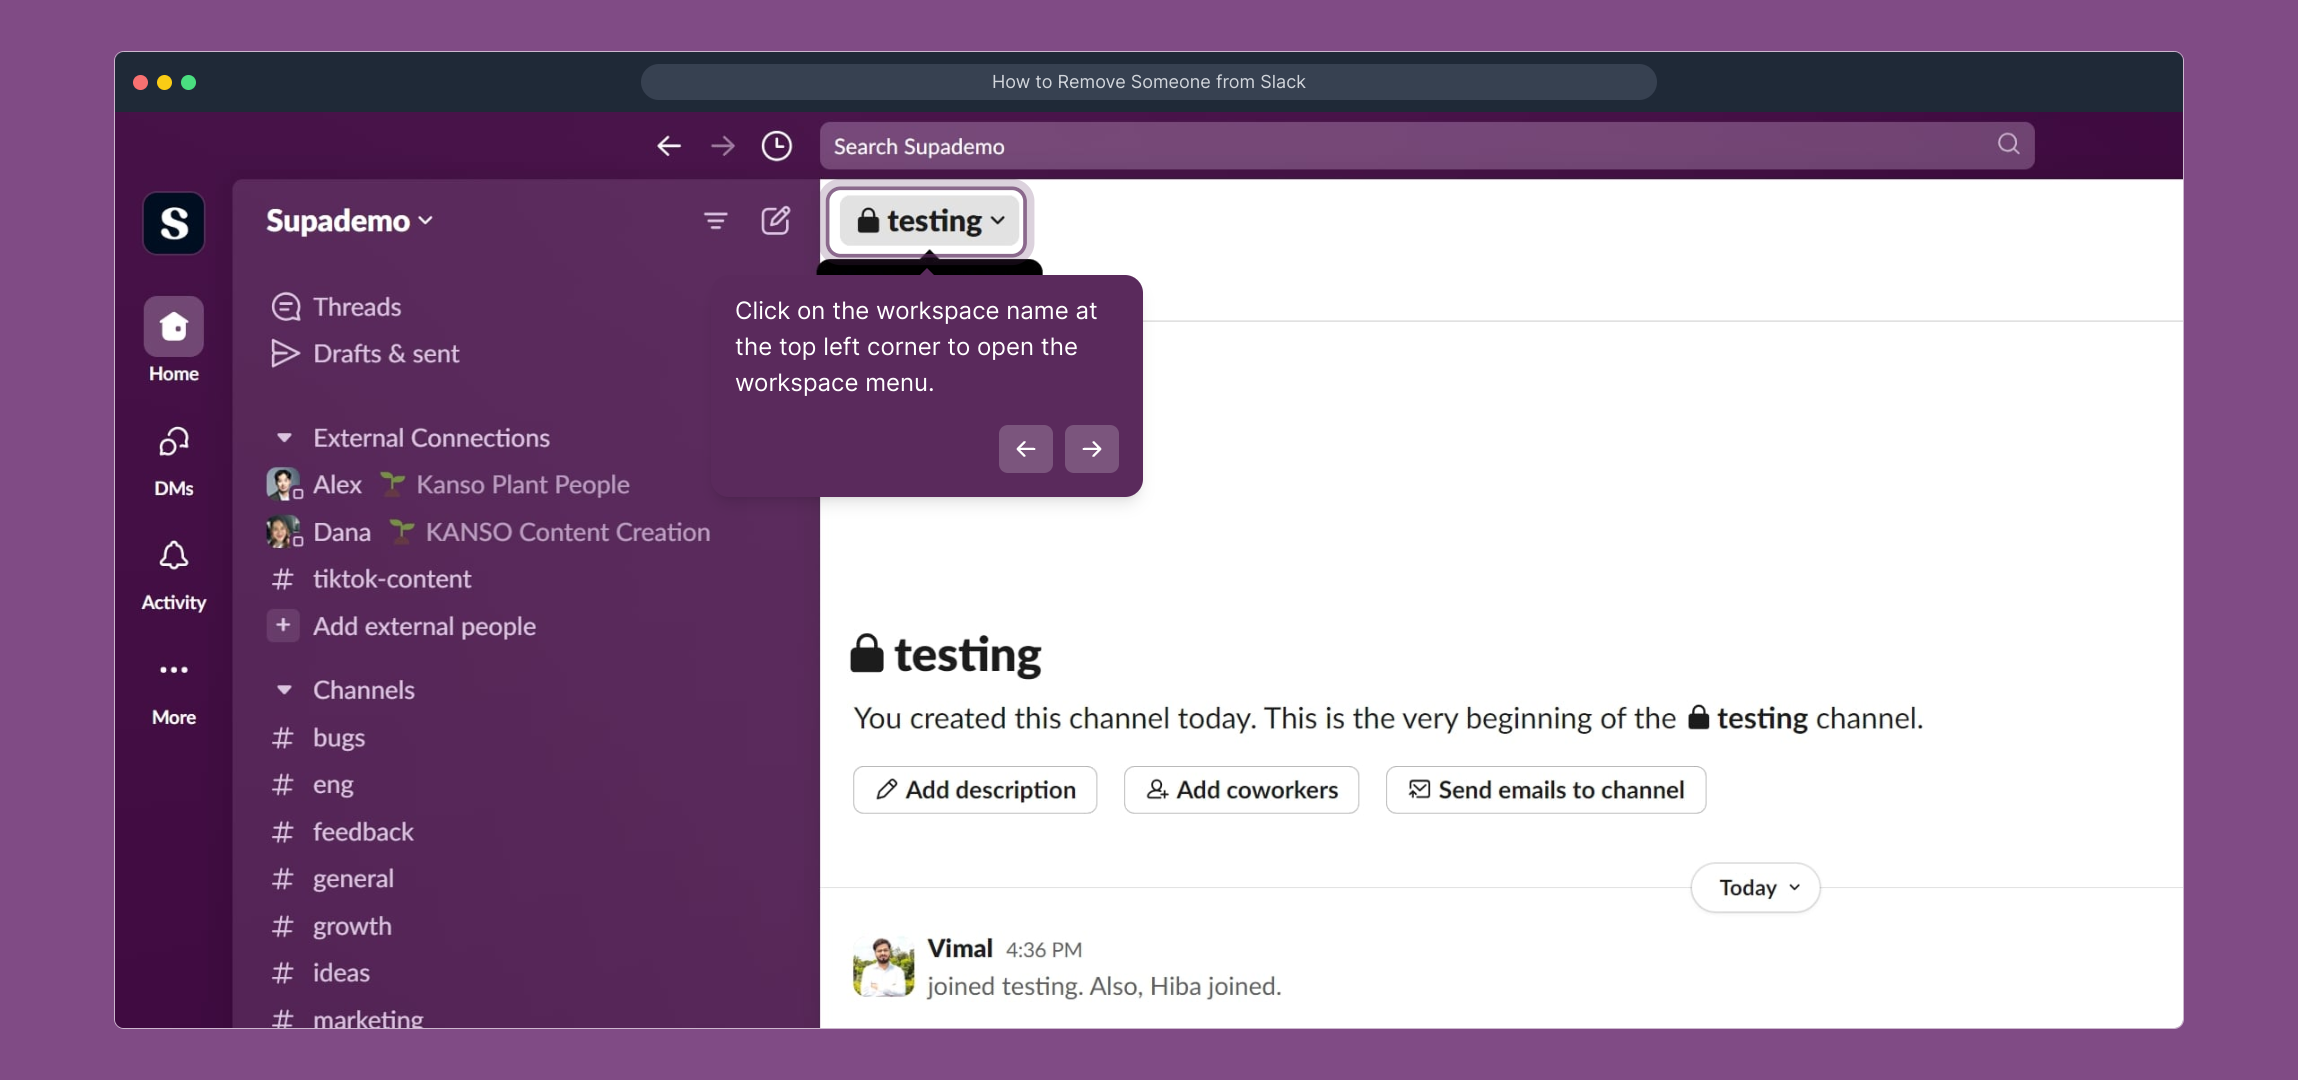Click the sidebar filter icon
2298x1080 pixels.
point(714,220)
